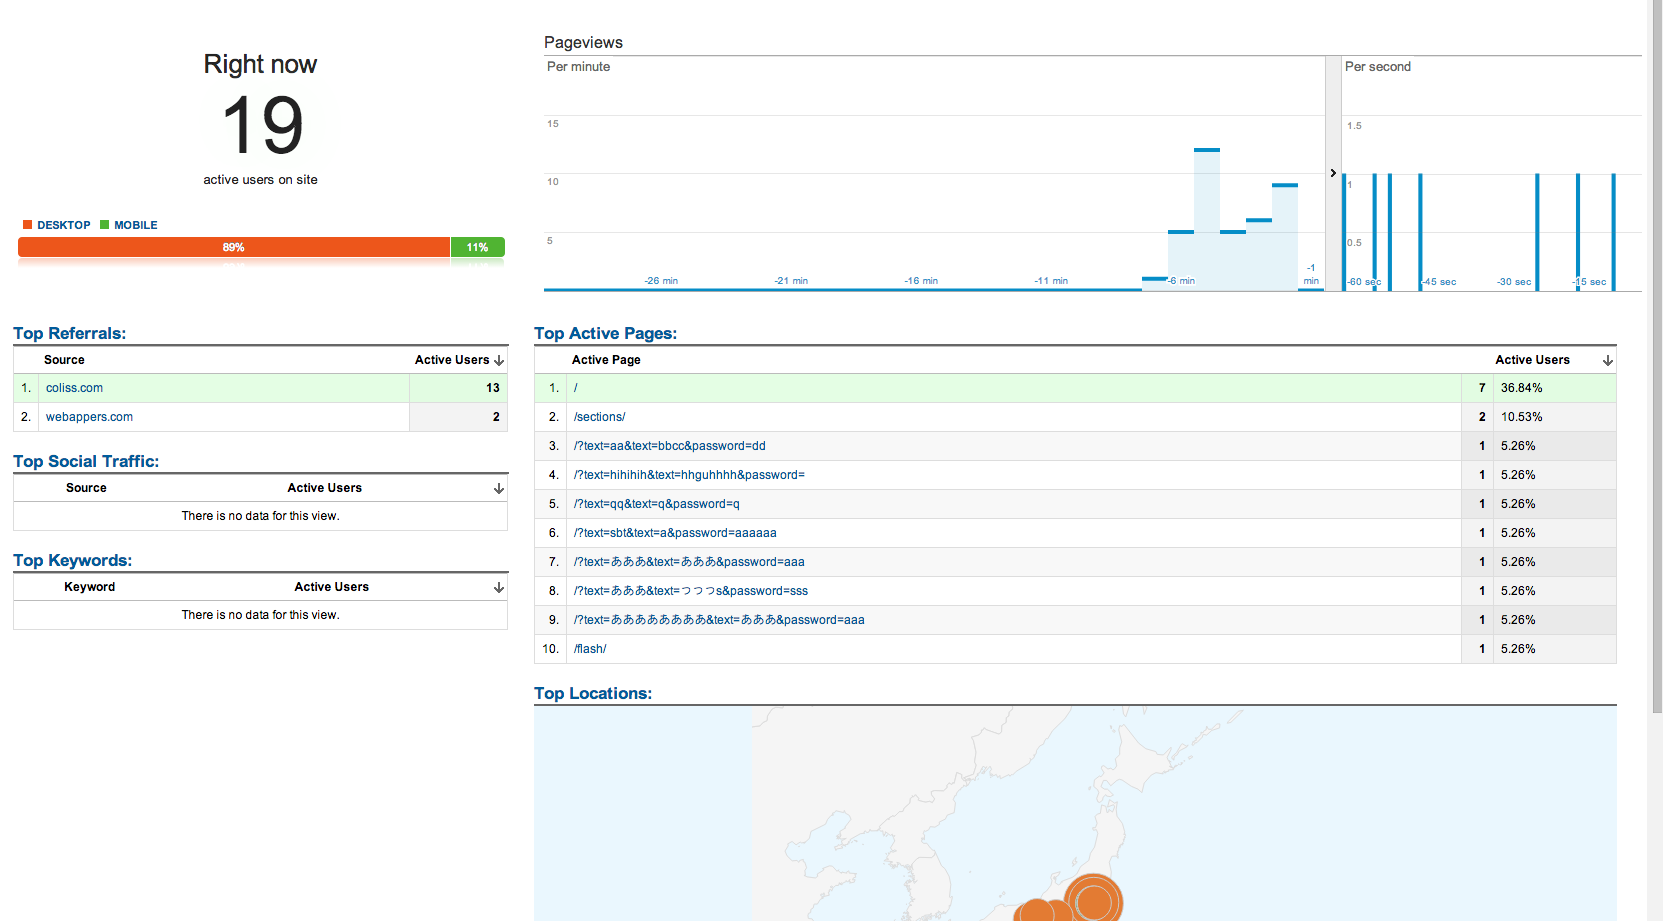Open the Top Locations report heading
The width and height of the screenshot is (1663, 921).
point(593,693)
